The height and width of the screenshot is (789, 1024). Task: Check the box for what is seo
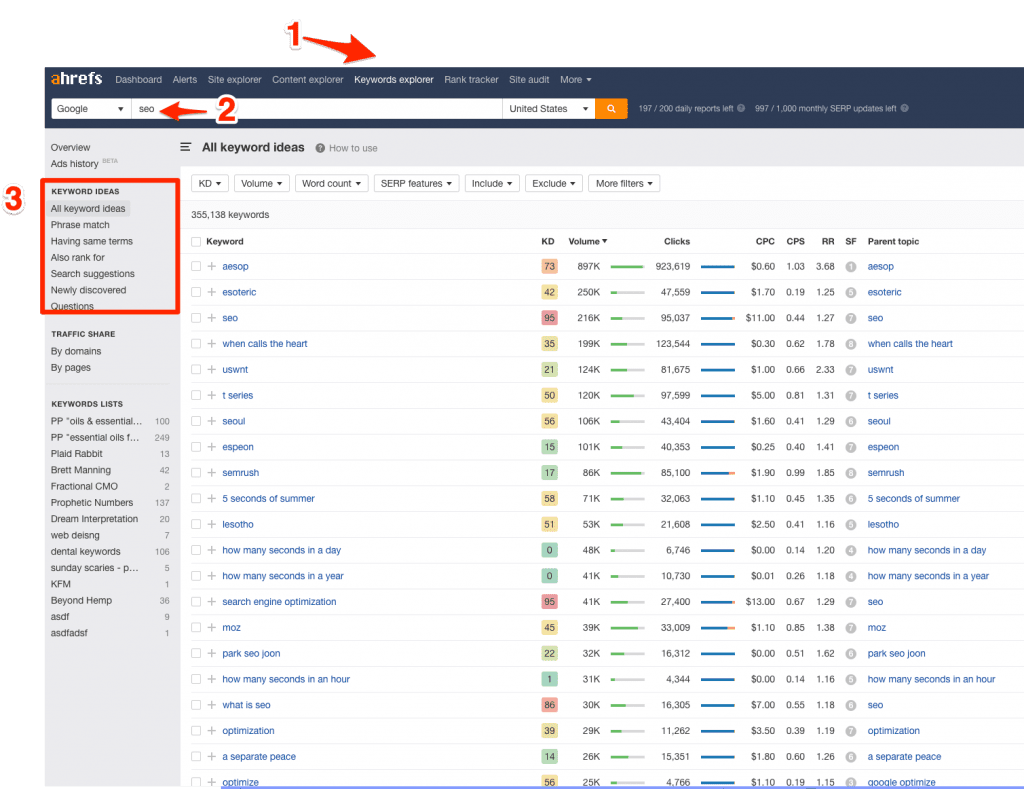coord(196,705)
